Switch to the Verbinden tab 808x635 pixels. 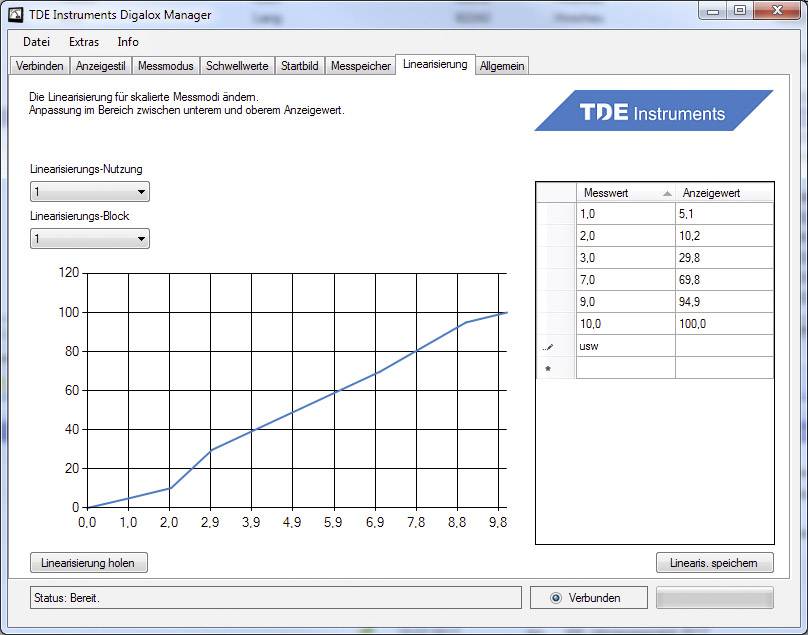point(39,65)
